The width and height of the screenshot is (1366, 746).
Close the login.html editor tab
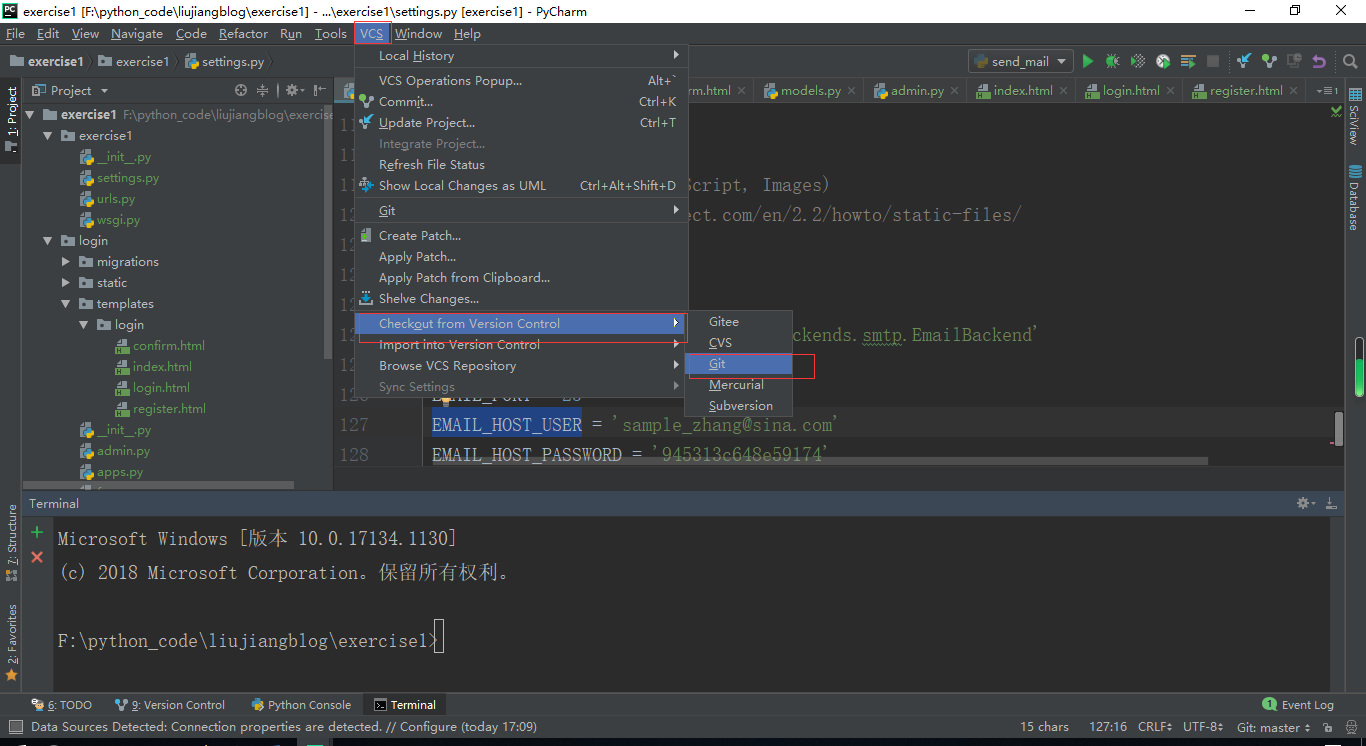pos(1171,90)
